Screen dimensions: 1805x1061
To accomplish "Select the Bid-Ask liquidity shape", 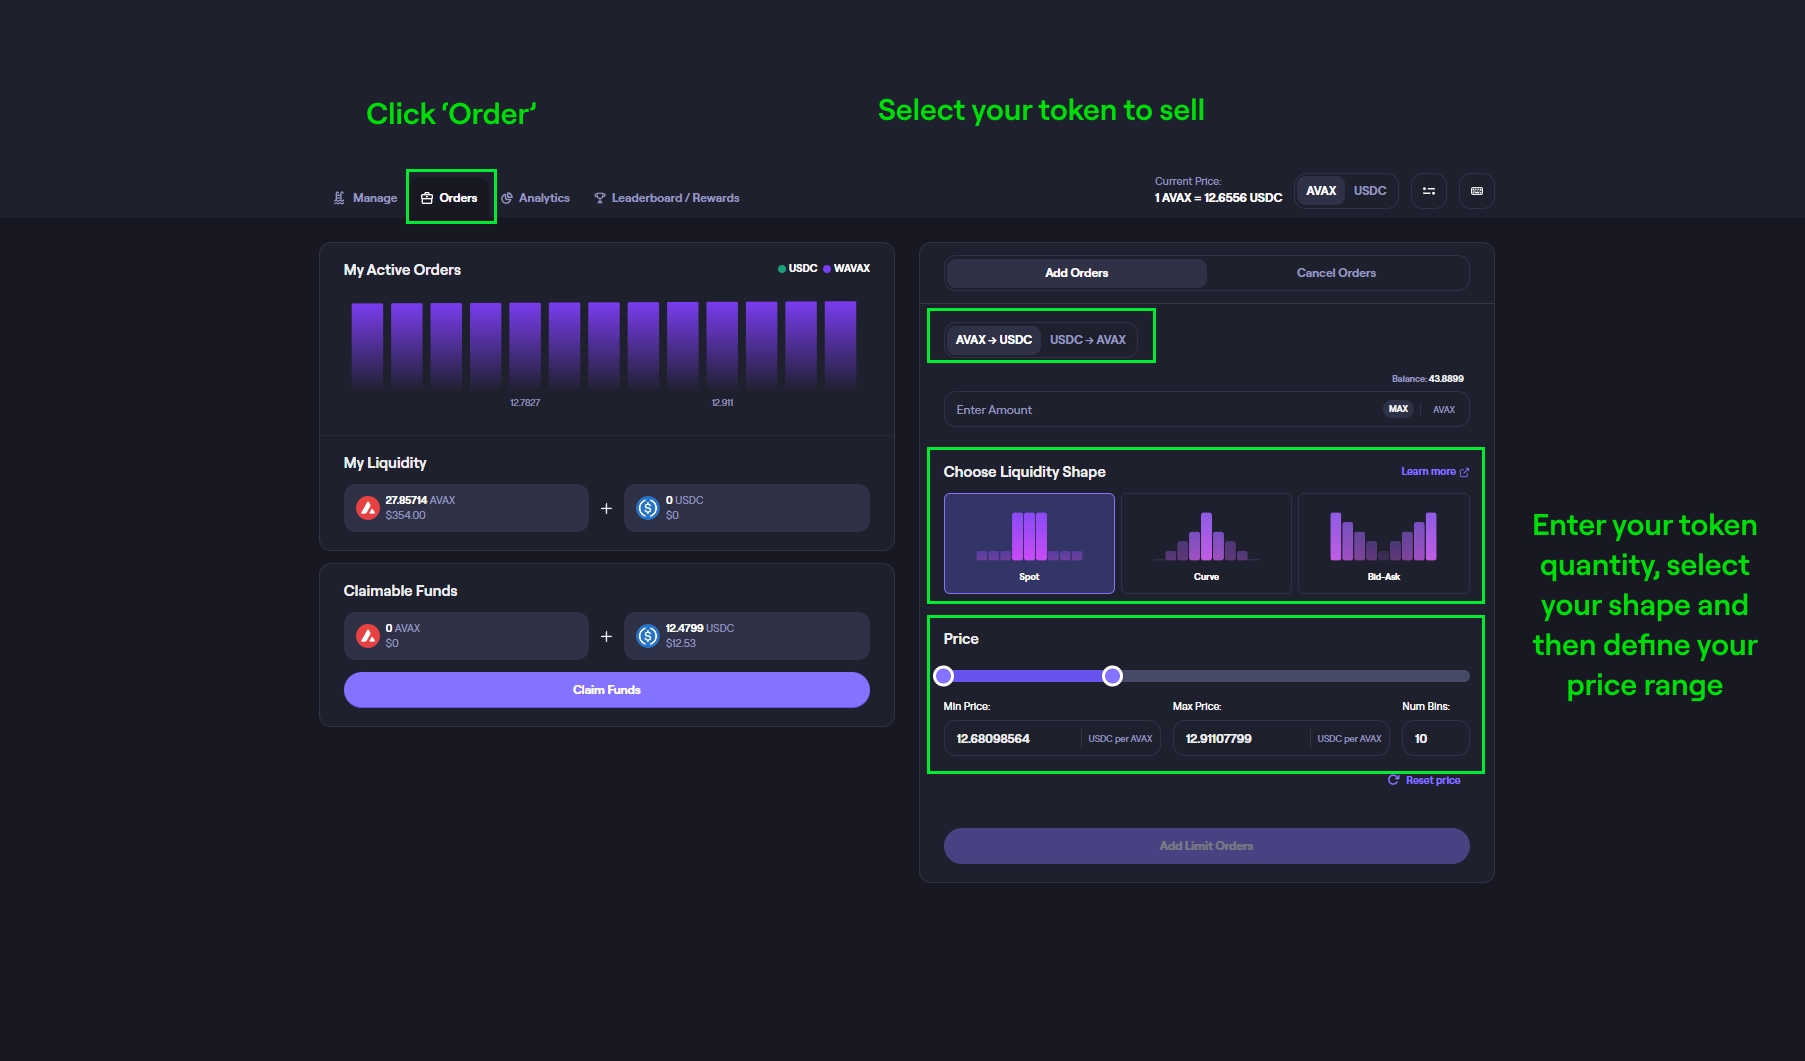I will pos(1383,543).
